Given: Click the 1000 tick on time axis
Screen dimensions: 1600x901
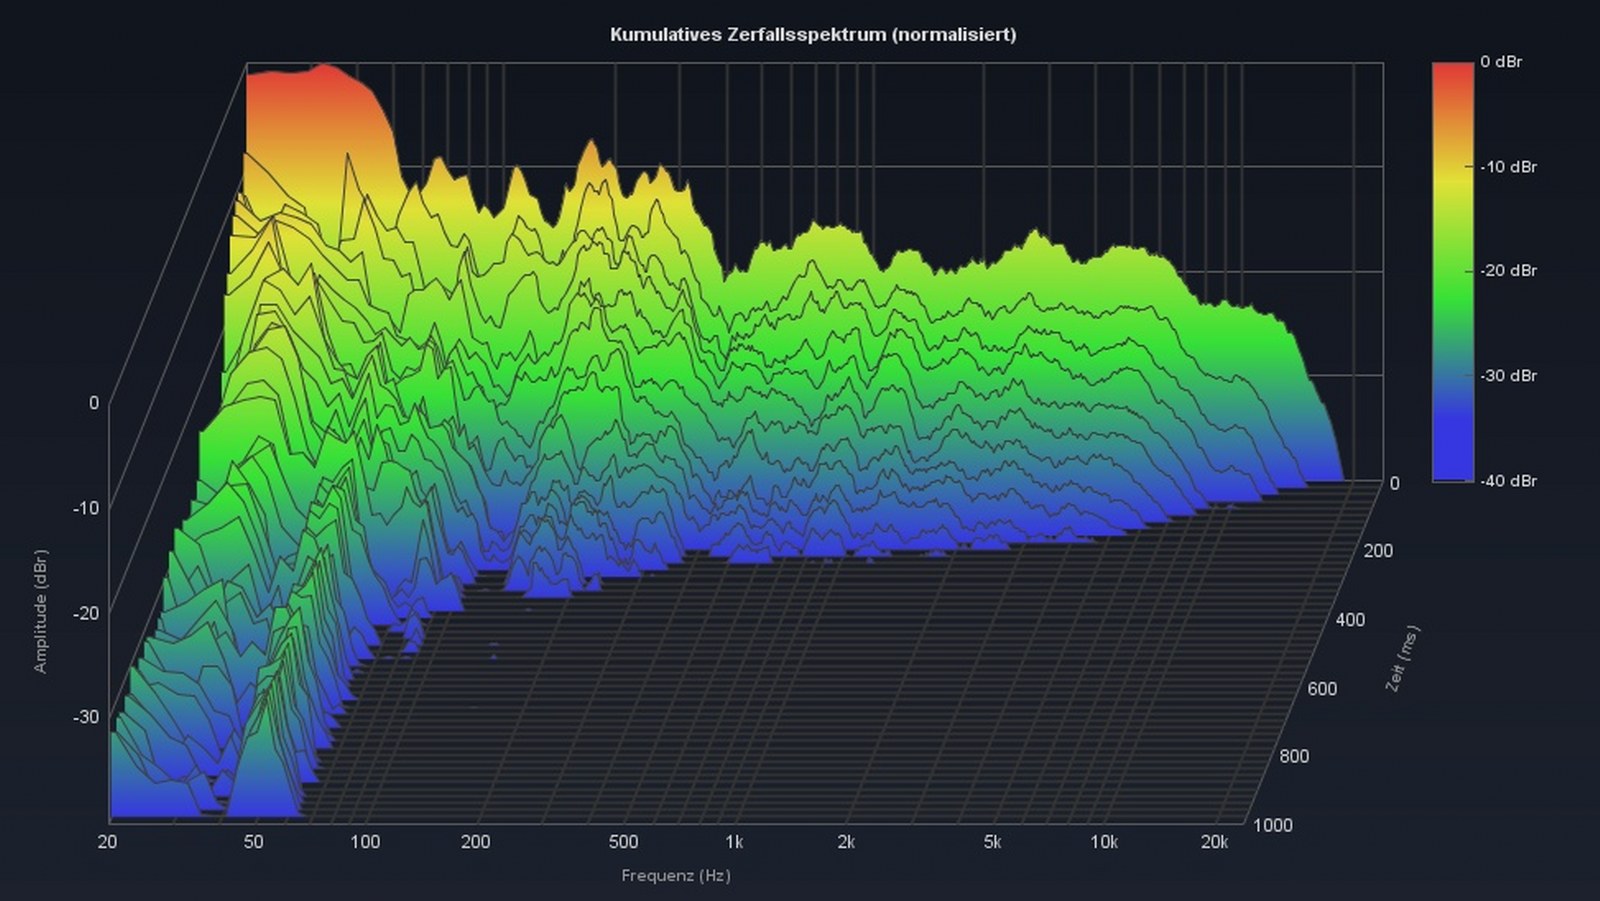Looking at the screenshot, I should pos(1272,825).
